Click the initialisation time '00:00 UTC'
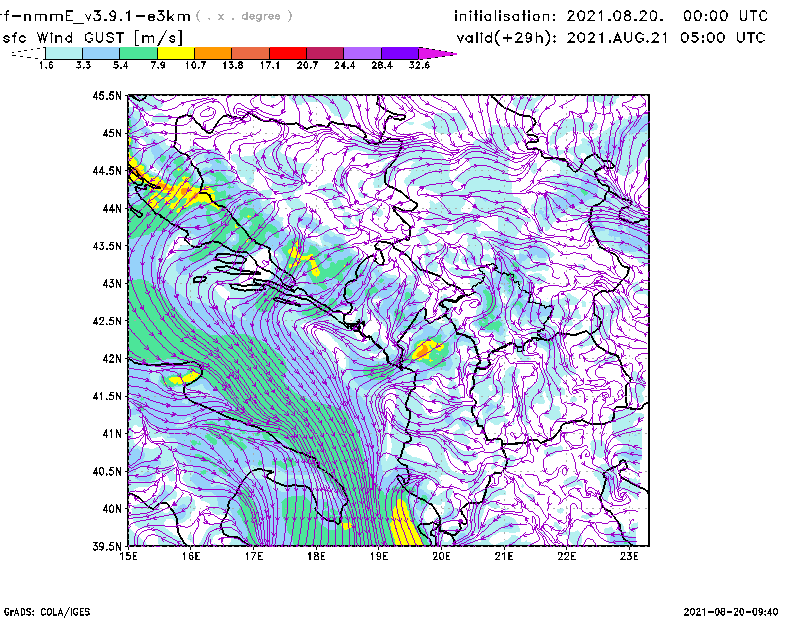The image size is (800, 618). (725, 16)
